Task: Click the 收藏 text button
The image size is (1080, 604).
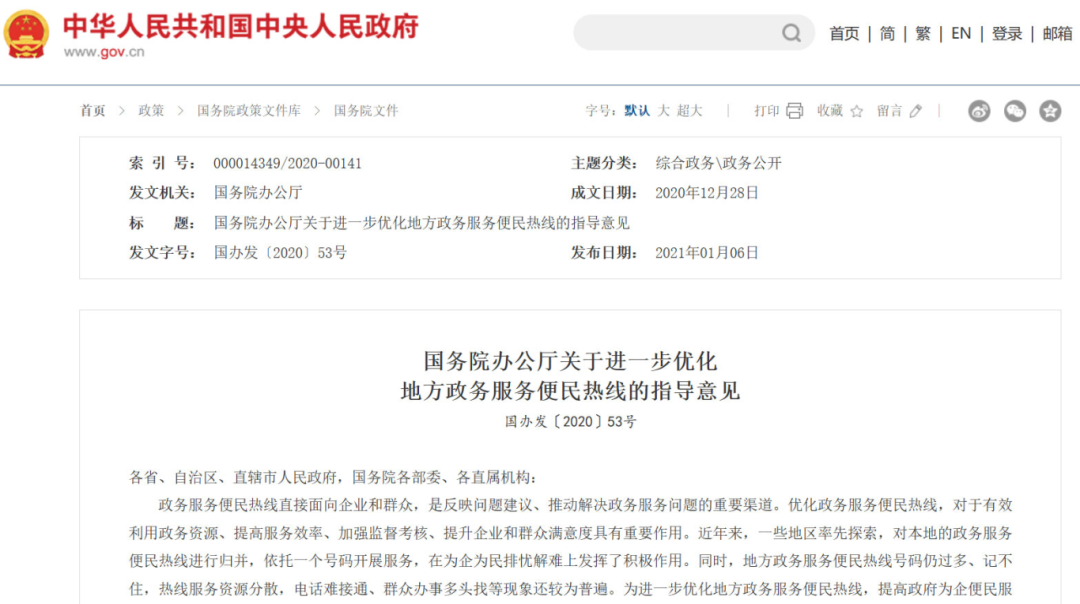Action: coord(830,111)
